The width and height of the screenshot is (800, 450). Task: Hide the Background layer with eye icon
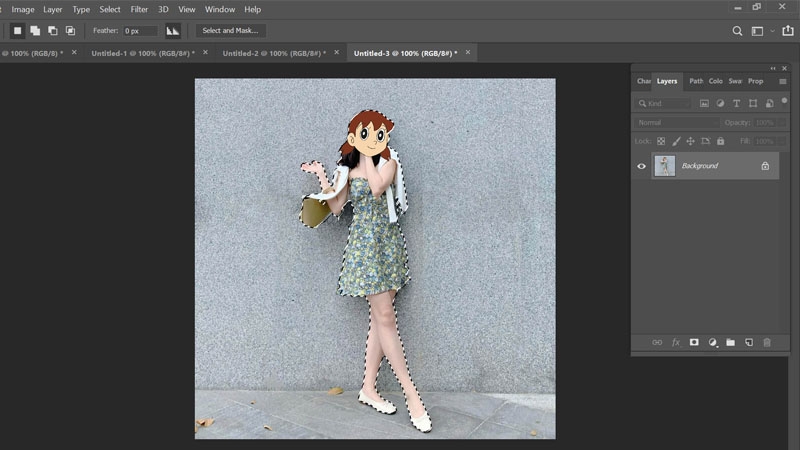coord(641,166)
